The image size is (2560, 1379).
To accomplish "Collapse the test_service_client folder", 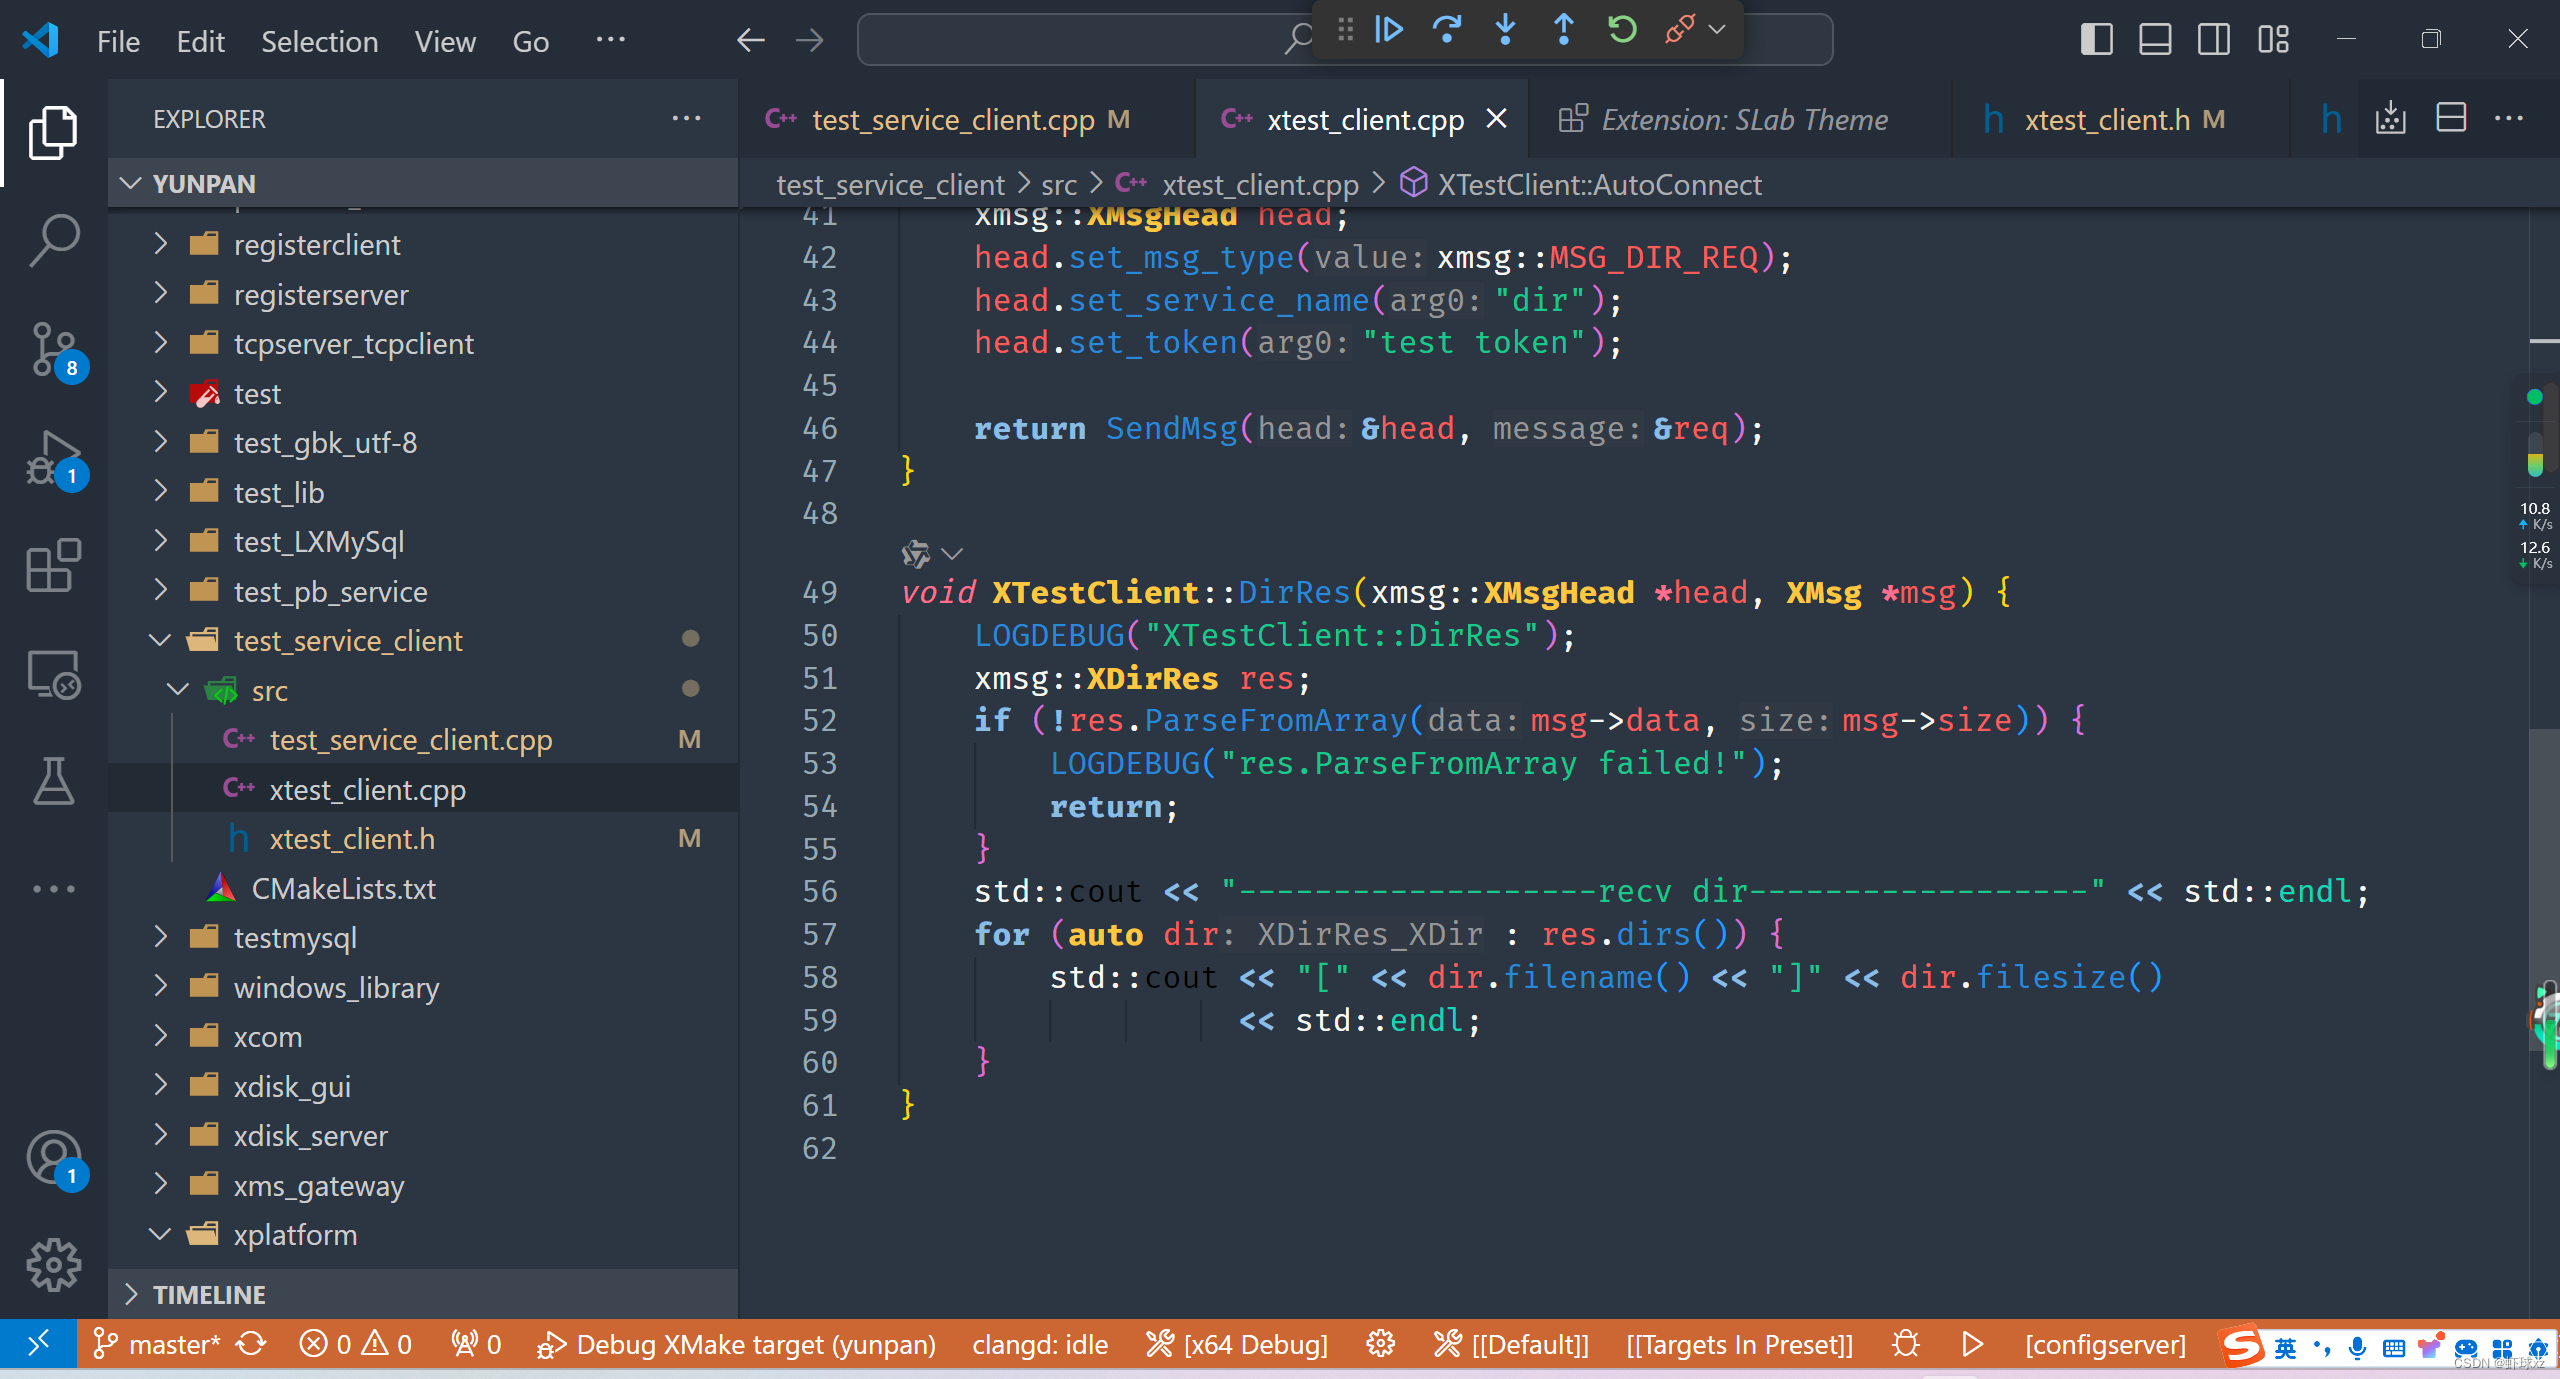I will point(423,641).
